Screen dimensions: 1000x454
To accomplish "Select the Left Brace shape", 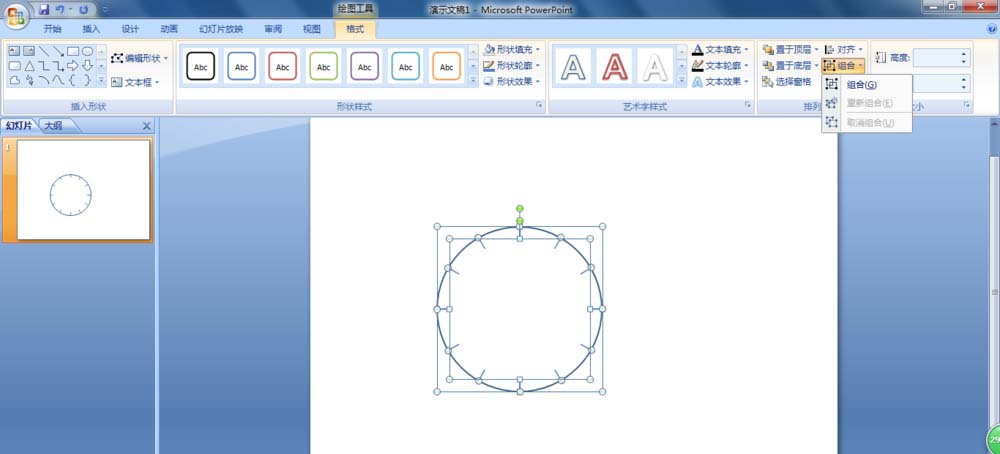I will 73,80.
